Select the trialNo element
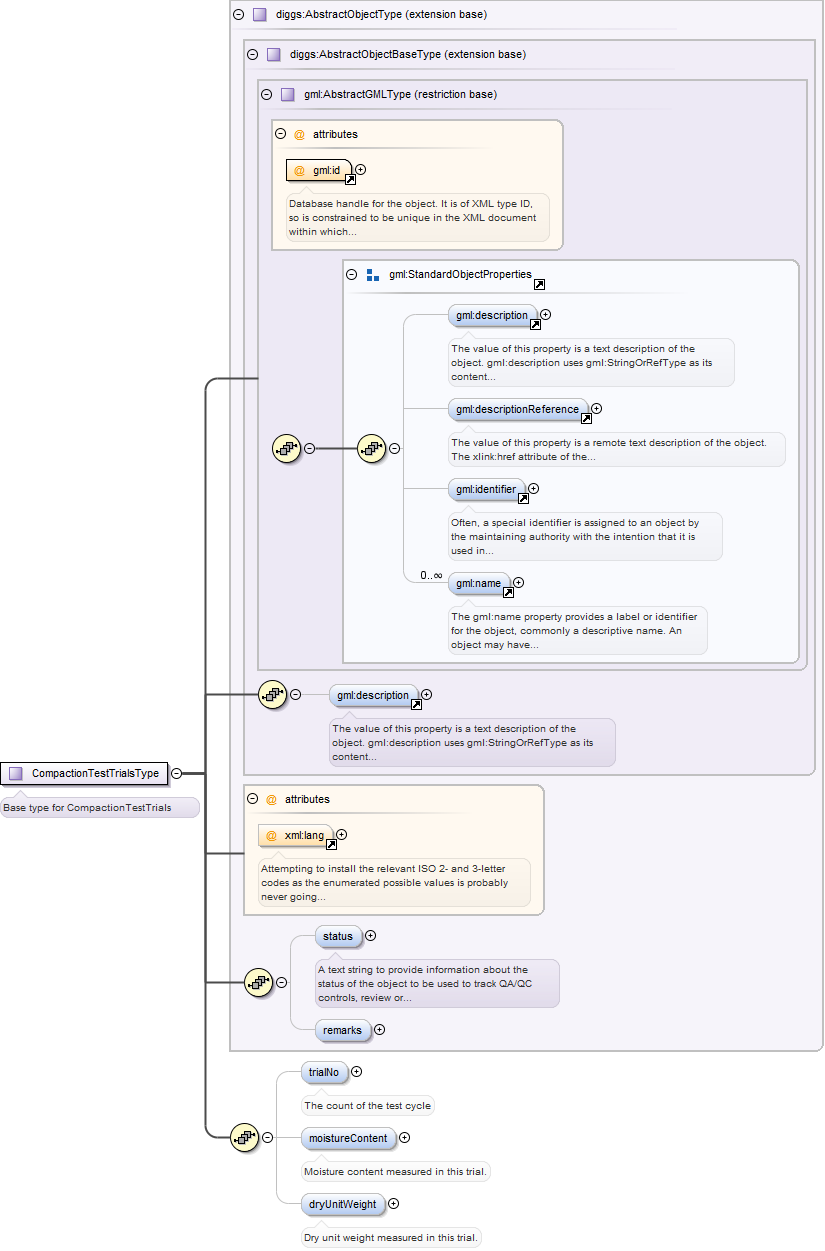The height and width of the screenshot is (1251, 825). click(x=323, y=1072)
